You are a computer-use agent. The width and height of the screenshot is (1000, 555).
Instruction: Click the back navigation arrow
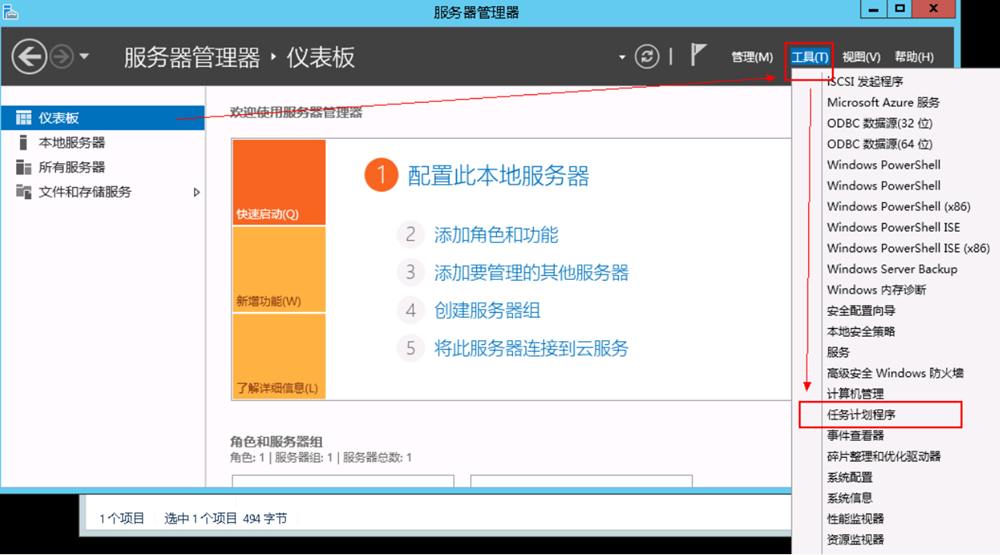tap(29, 57)
